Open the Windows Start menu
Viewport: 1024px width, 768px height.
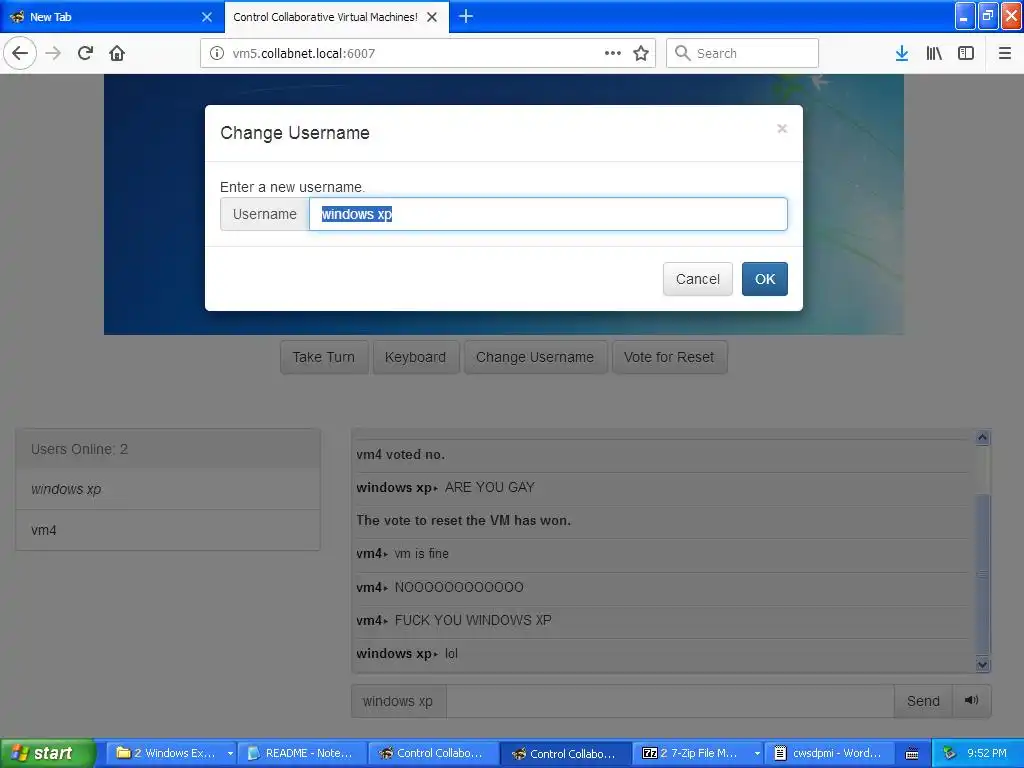(x=48, y=753)
